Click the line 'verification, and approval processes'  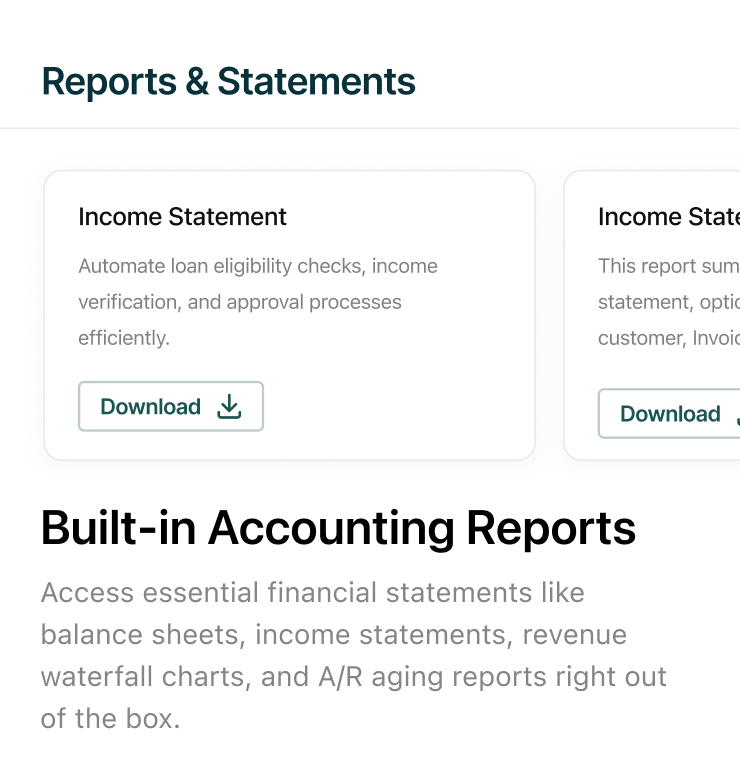pyautogui.click(x=240, y=302)
